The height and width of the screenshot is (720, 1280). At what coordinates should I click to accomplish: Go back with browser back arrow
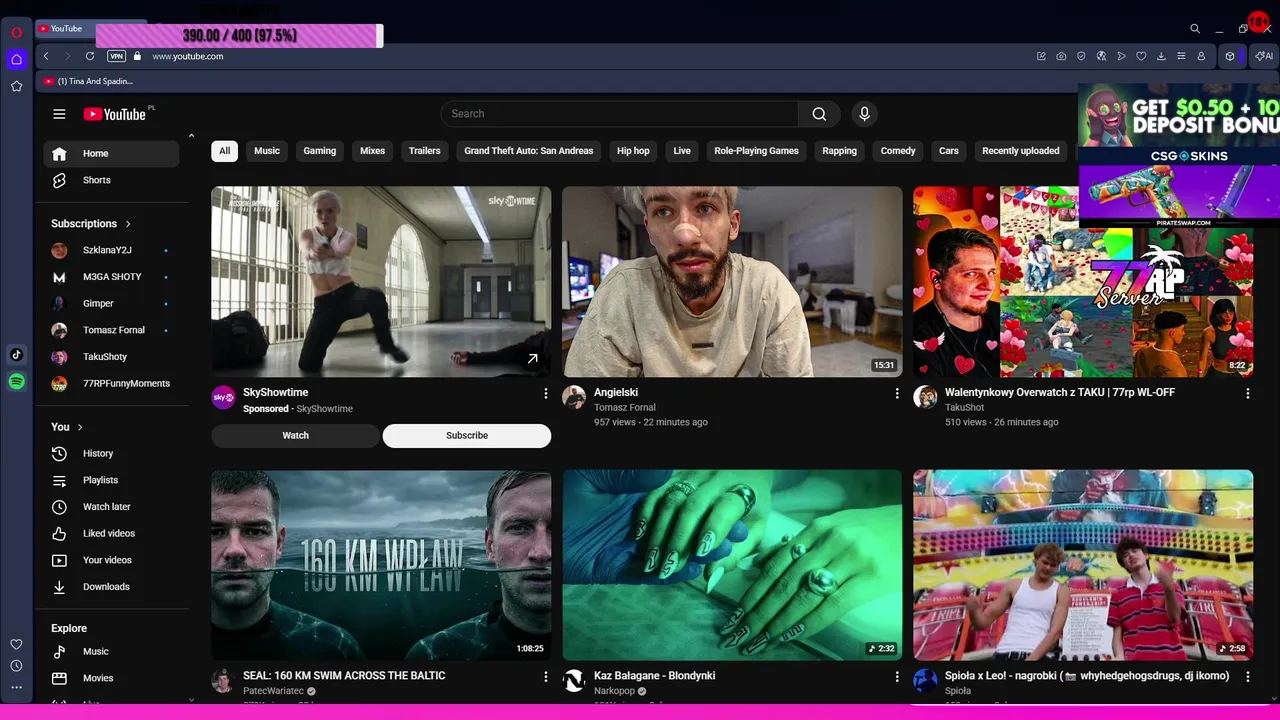pyautogui.click(x=46, y=56)
